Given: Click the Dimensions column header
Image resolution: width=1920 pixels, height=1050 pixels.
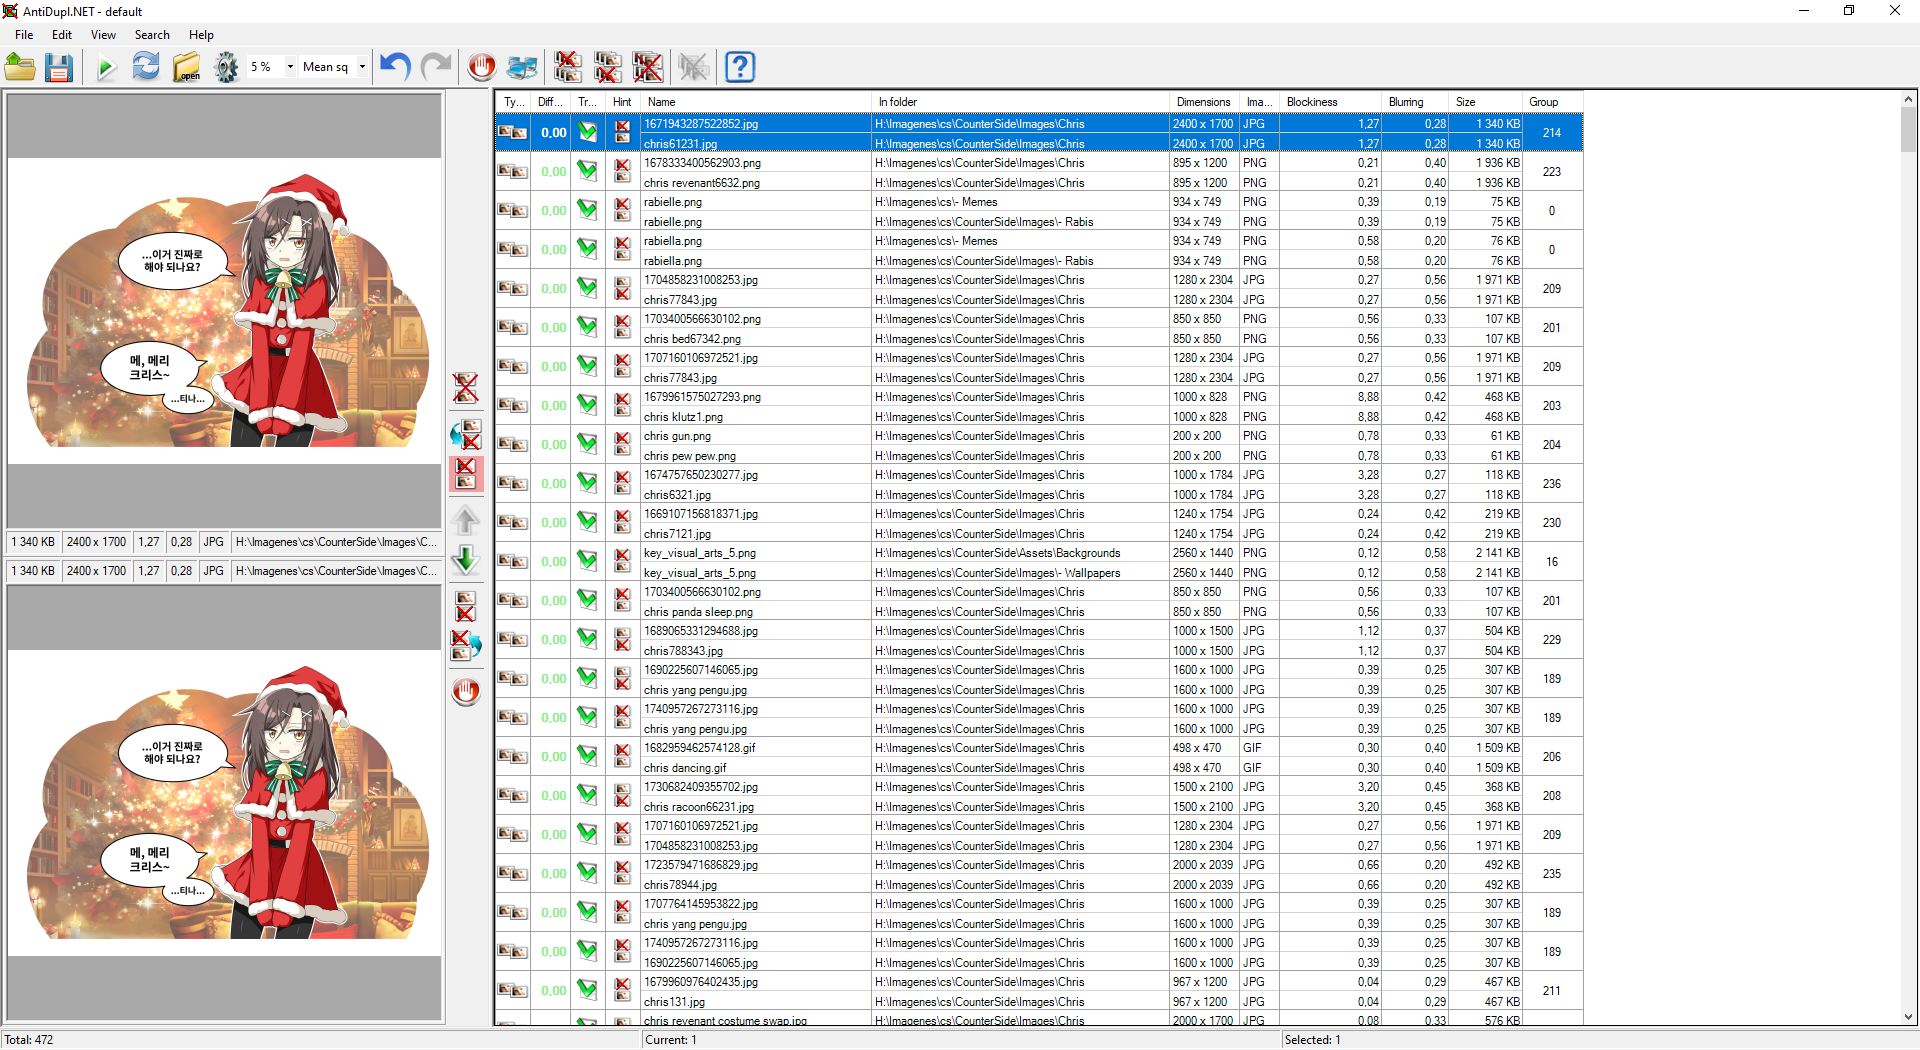Looking at the screenshot, I should (1203, 102).
